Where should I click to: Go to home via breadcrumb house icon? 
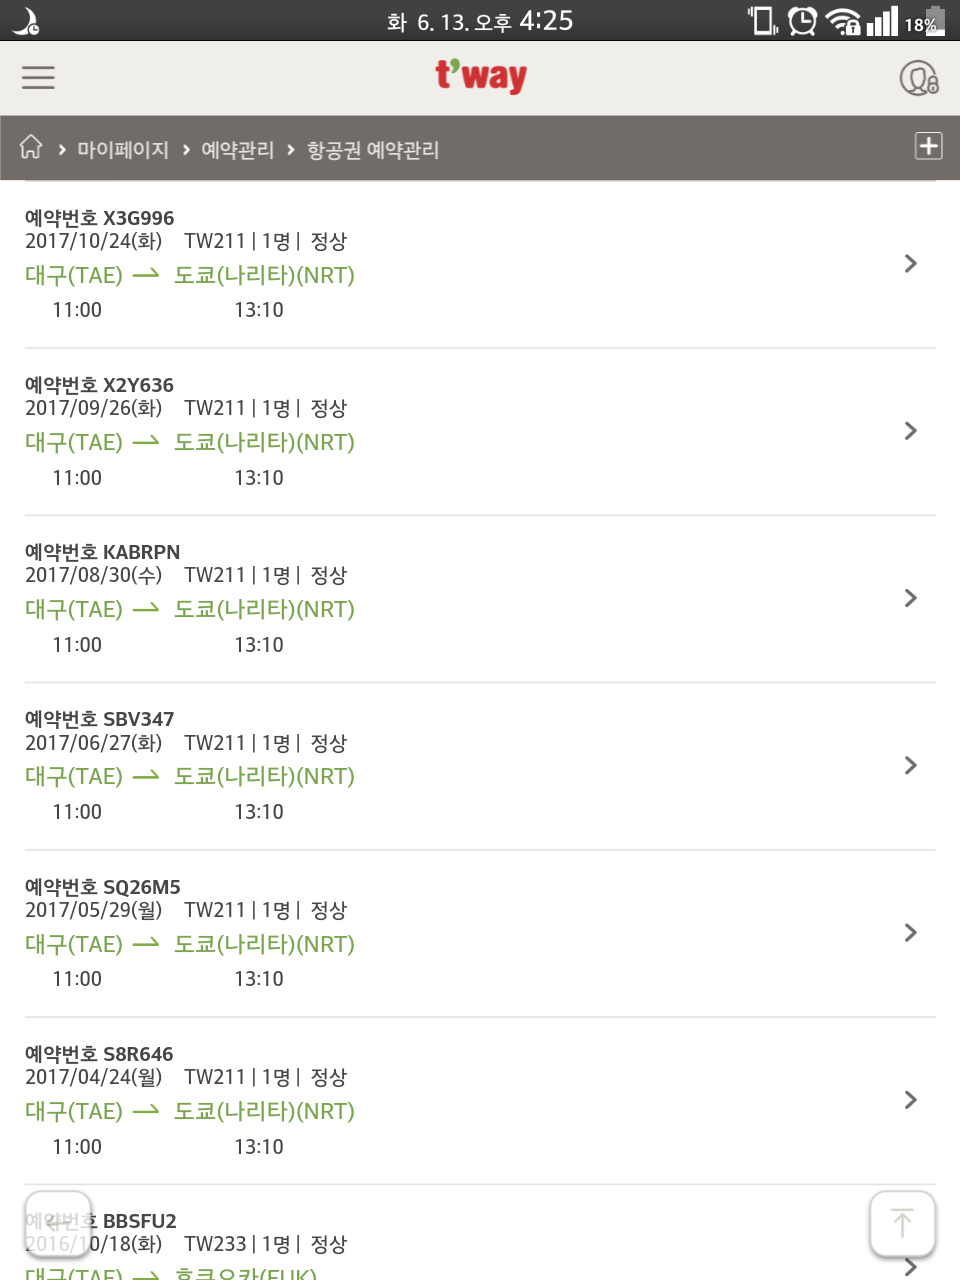(x=31, y=147)
